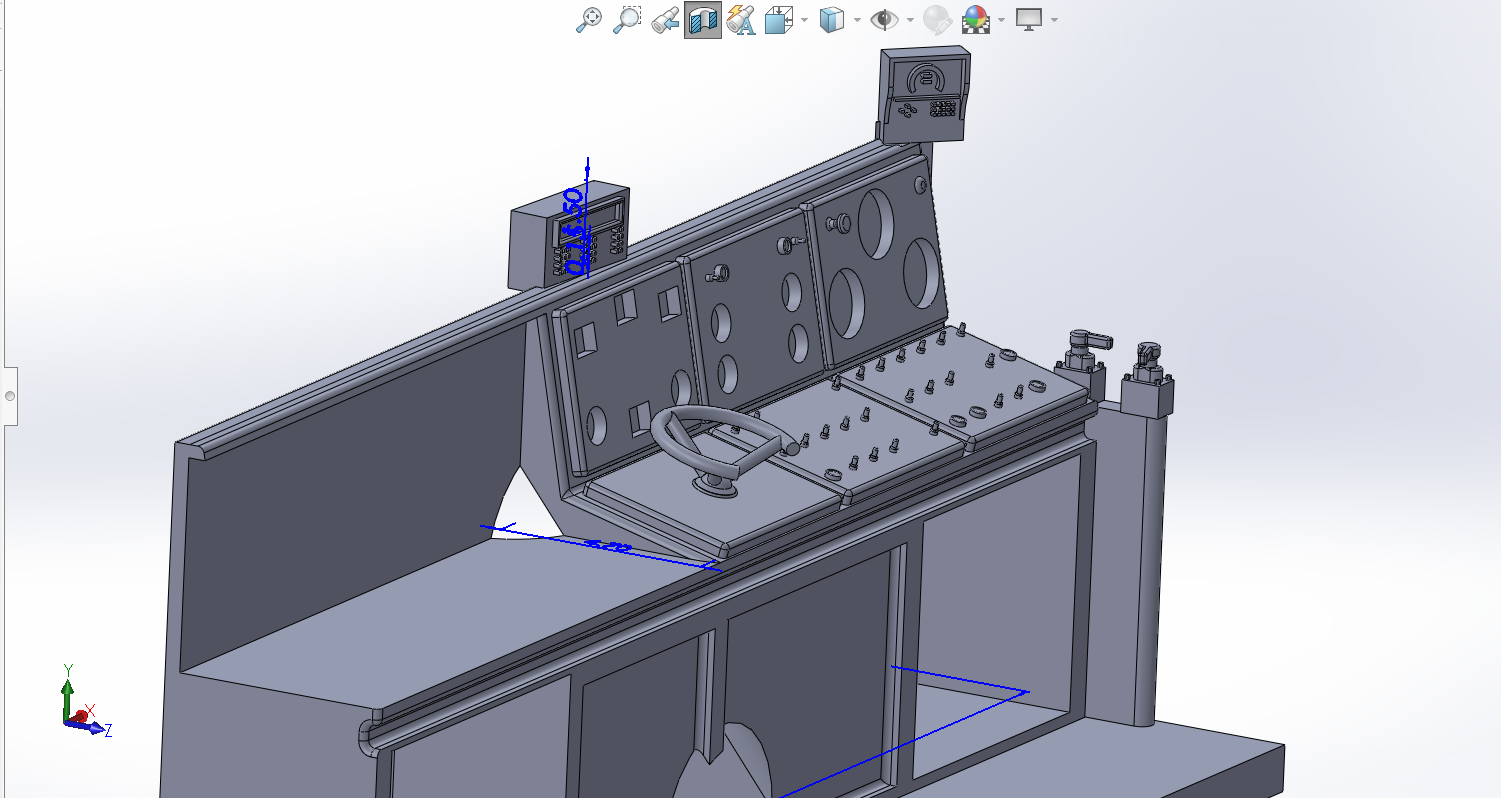
Task: Open Dynamic Annotation Views tool
Action: pos(741,19)
